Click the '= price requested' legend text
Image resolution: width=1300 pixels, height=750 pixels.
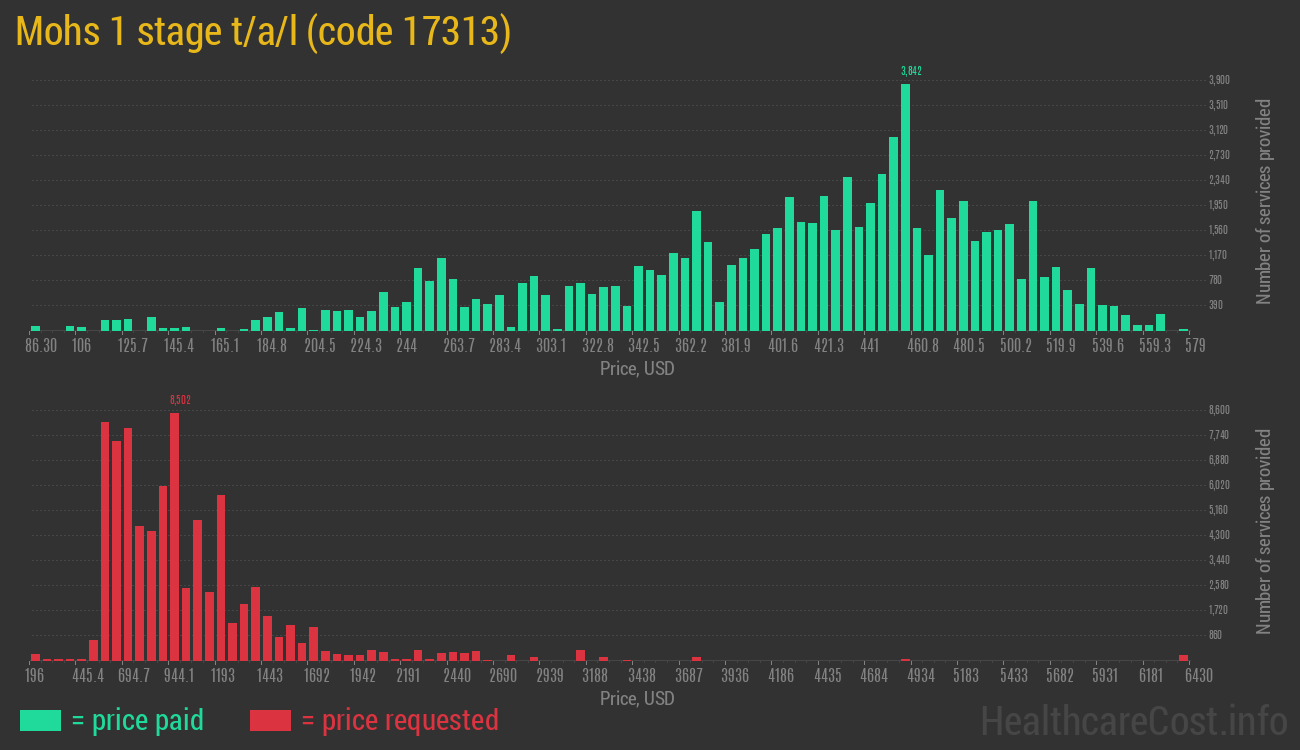pyautogui.click(x=399, y=720)
